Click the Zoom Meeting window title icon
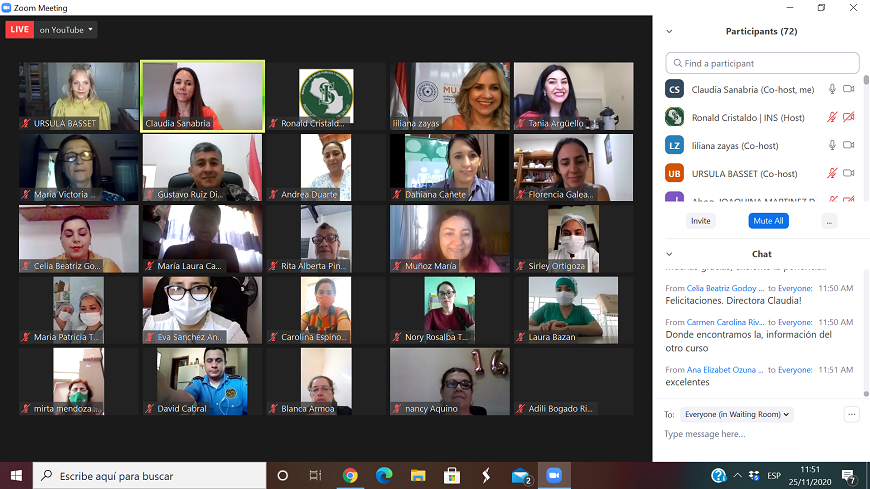 (6, 8)
